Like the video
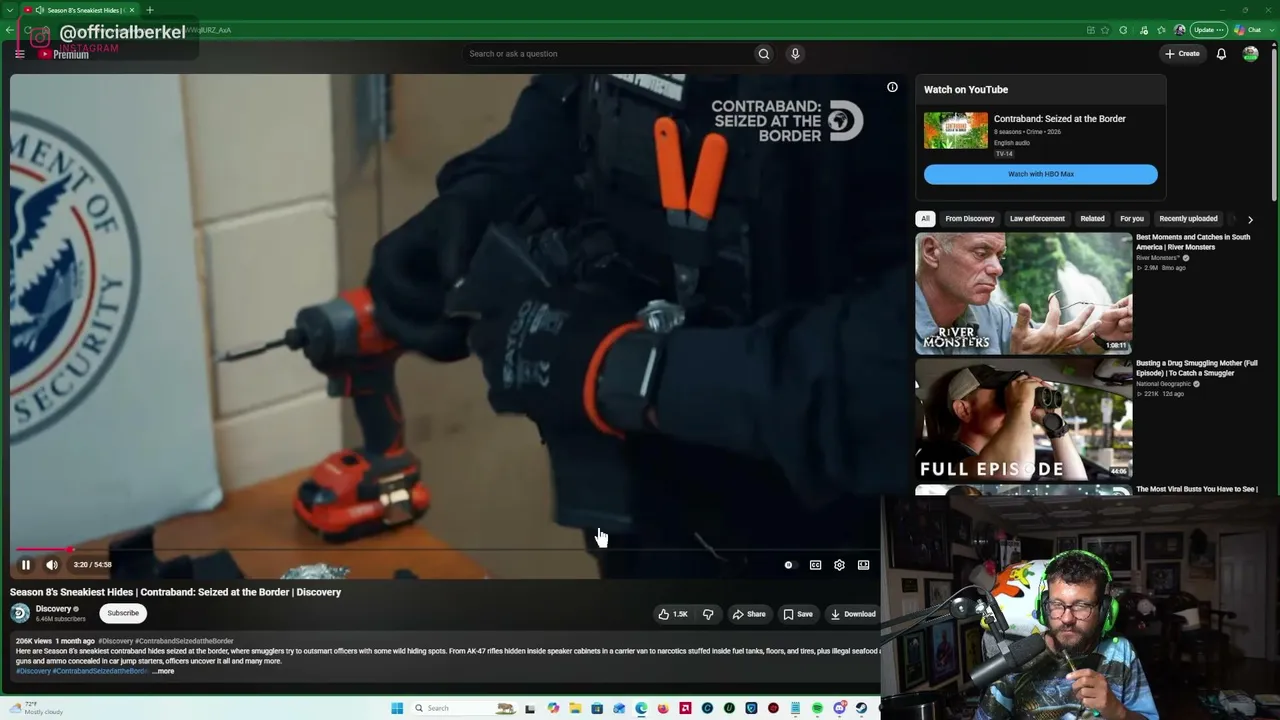This screenshot has width=1280, height=720. tap(673, 614)
